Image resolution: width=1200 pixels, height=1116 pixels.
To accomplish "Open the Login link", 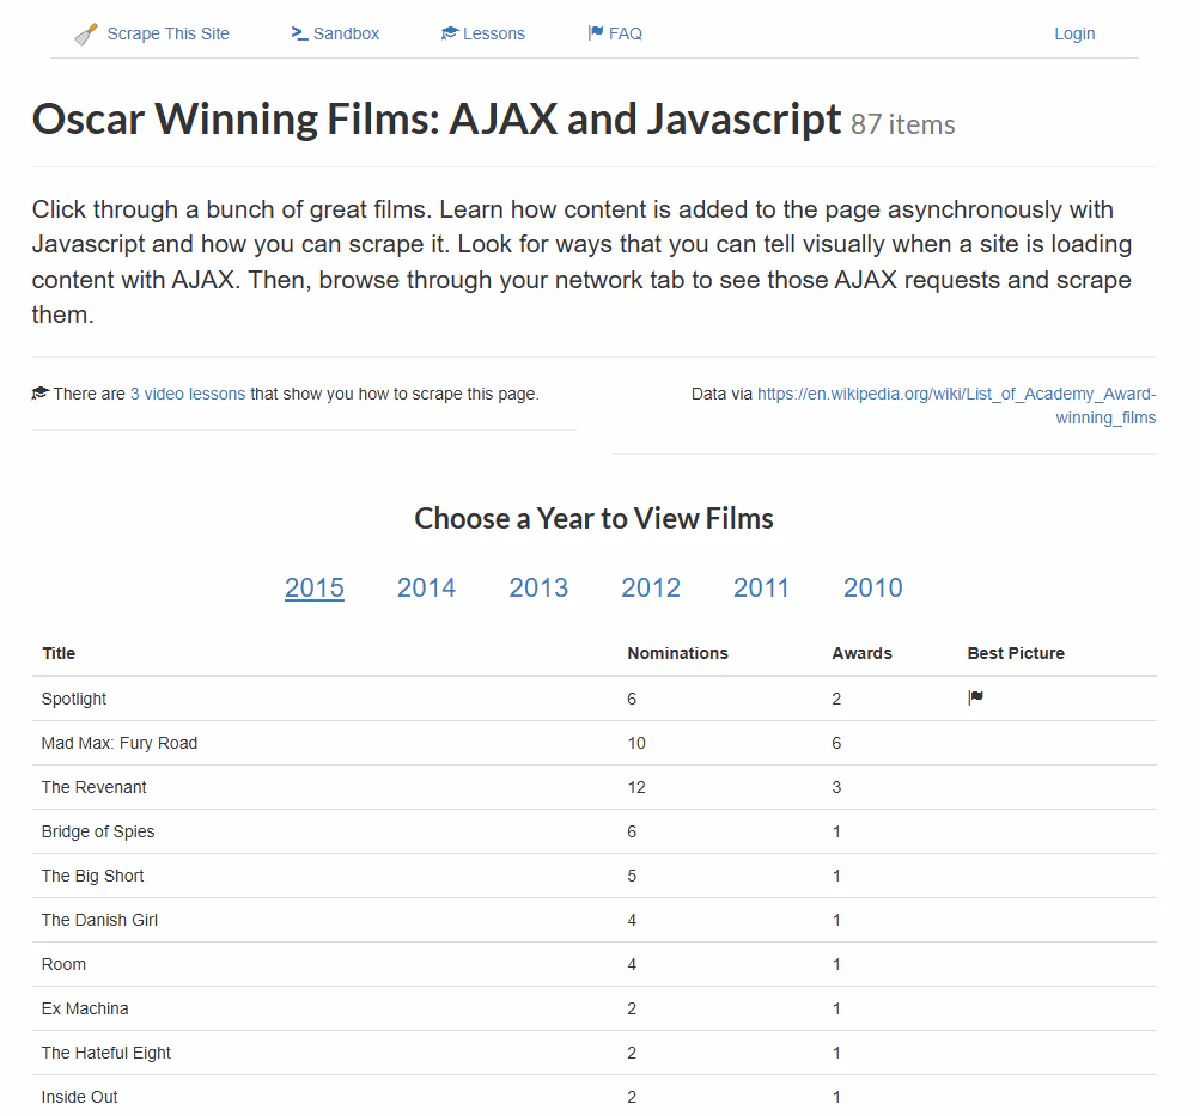I will 1074,34.
